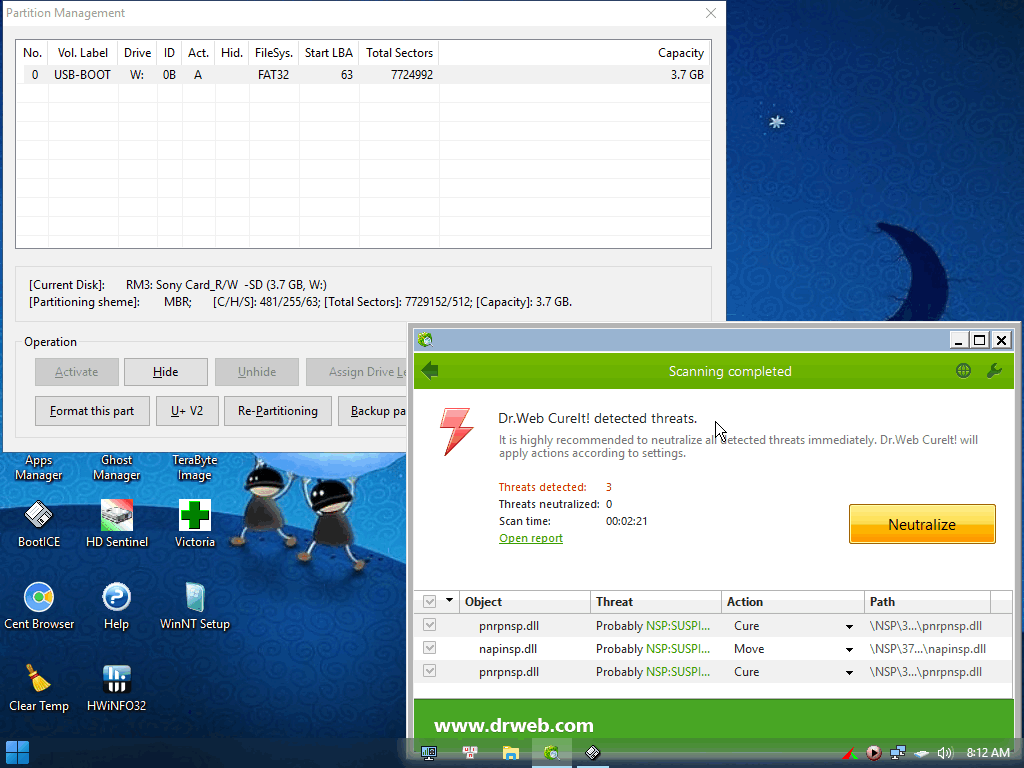Image resolution: width=1024 pixels, height=768 pixels.
Task: Open Dr.Web language globe icon
Action: (x=963, y=371)
